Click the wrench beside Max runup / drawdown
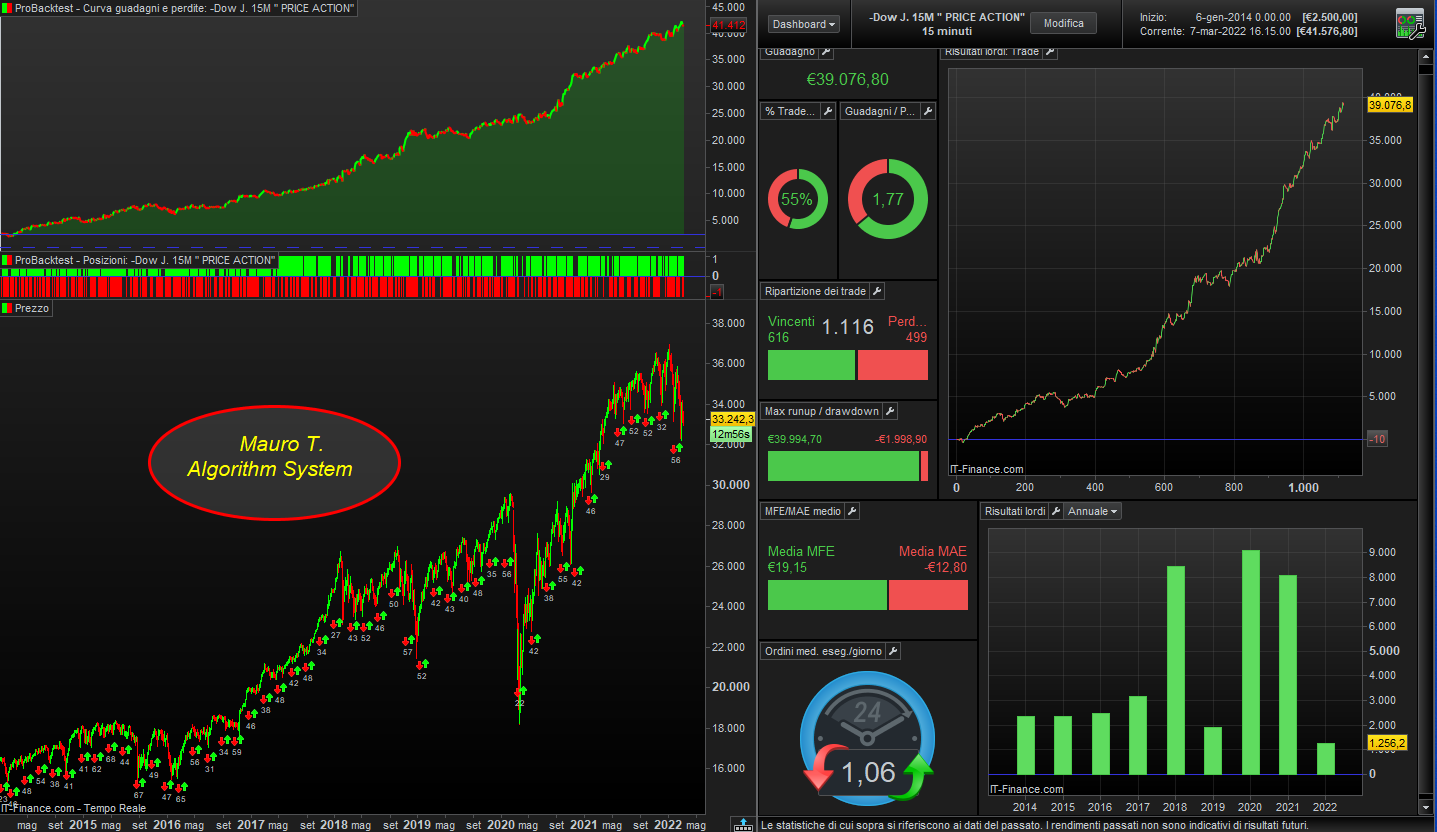The width and height of the screenshot is (1437, 832). click(x=890, y=411)
